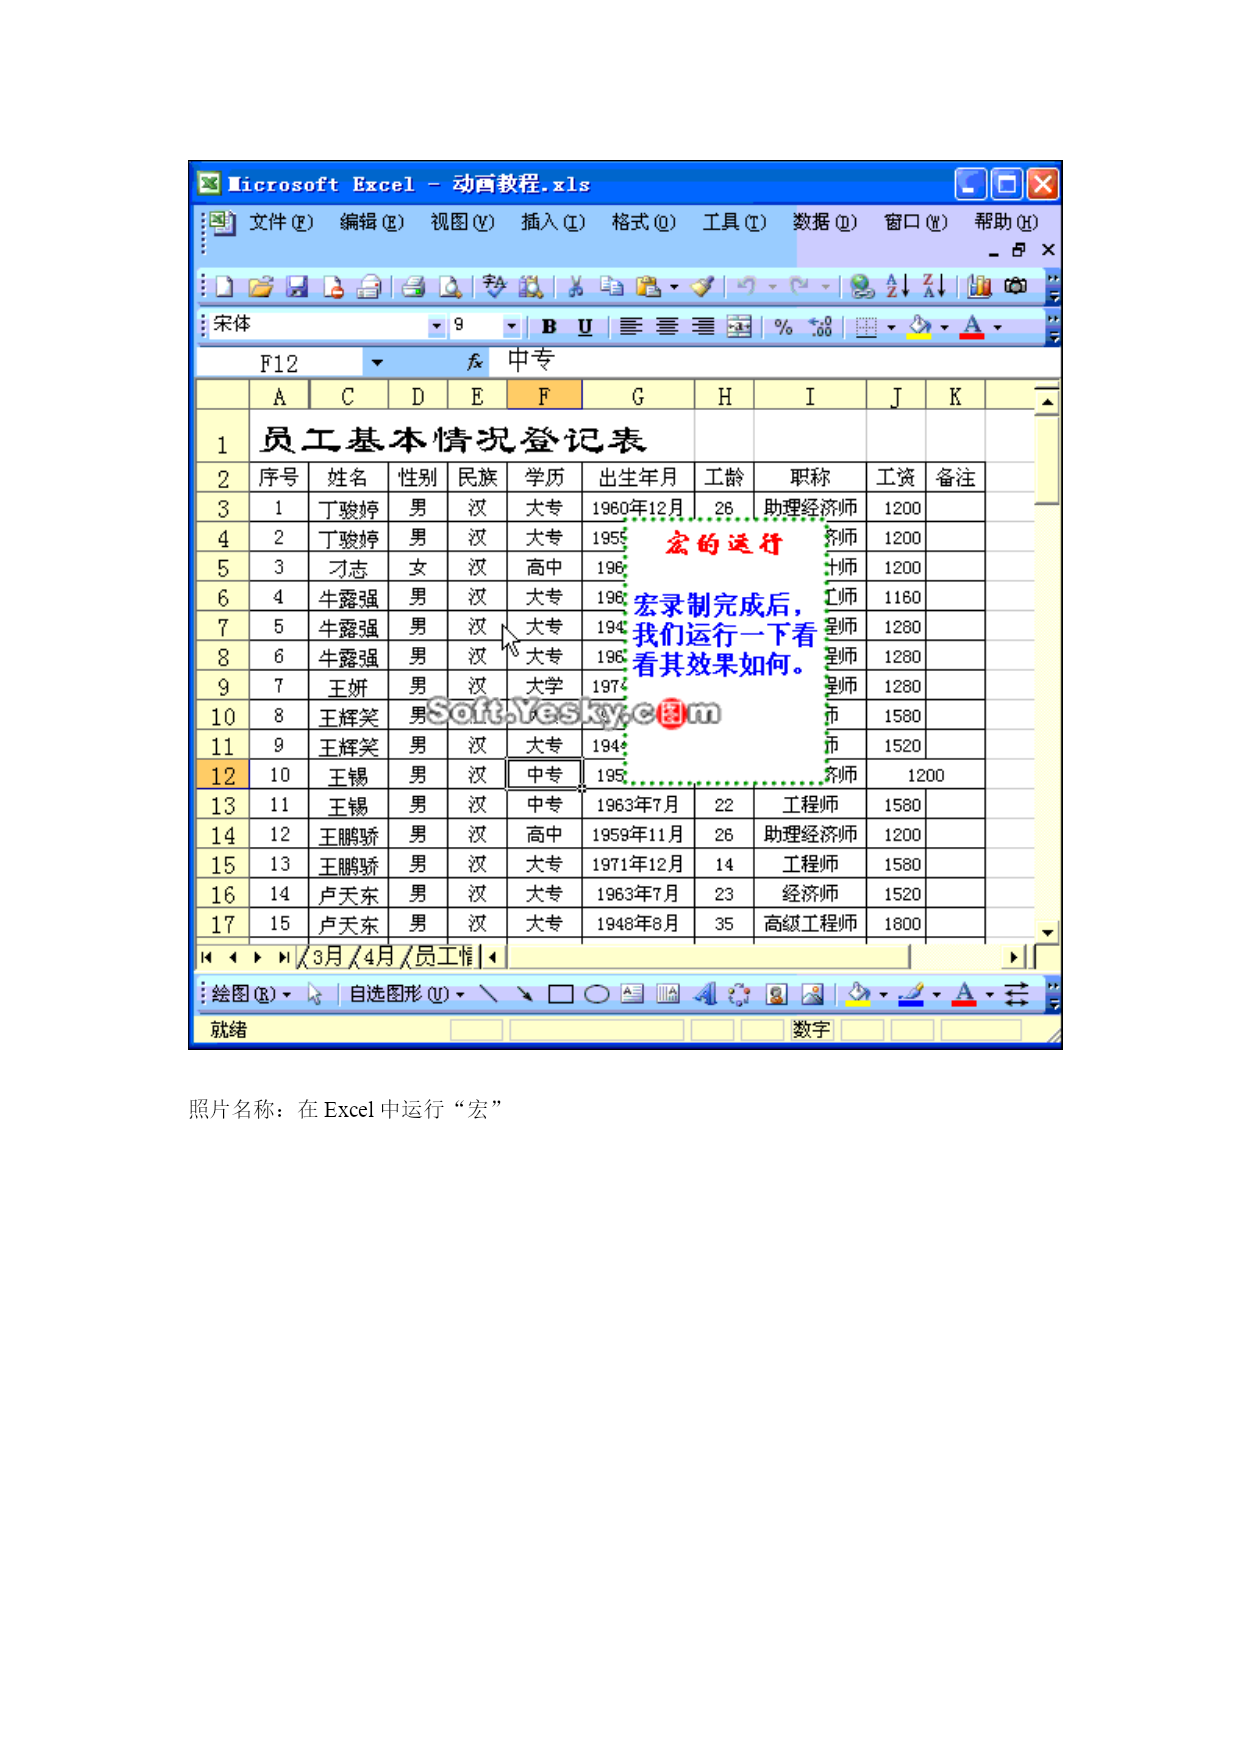This screenshot has width=1241, height=1754.
Task: Select the Rectangle drawing tool
Action: 560,994
